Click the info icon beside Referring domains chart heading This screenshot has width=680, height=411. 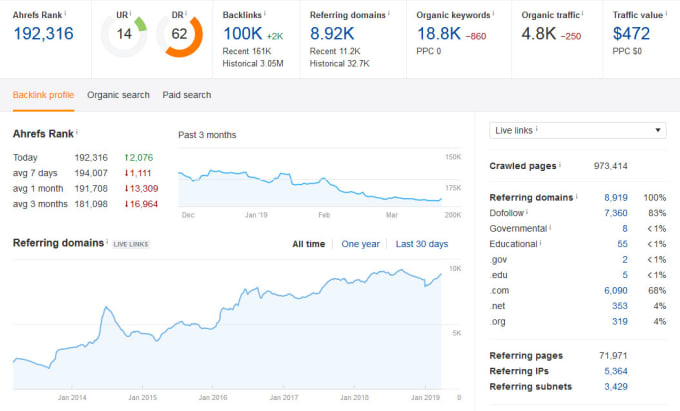(x=107, y=241)
